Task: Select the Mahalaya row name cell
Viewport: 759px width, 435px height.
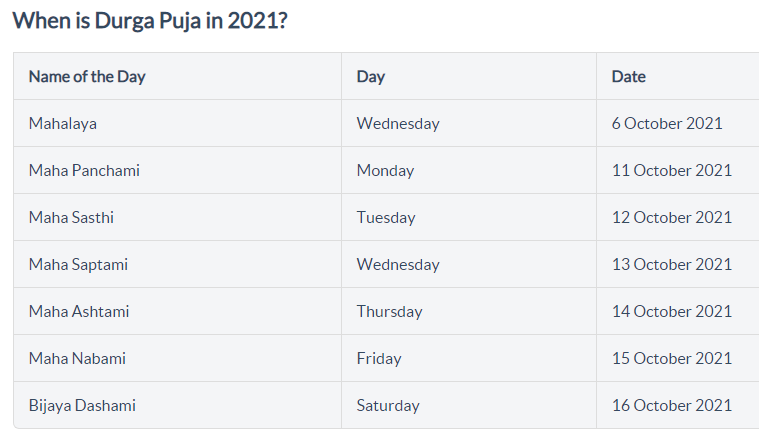Action: click(x=63, y=124)
